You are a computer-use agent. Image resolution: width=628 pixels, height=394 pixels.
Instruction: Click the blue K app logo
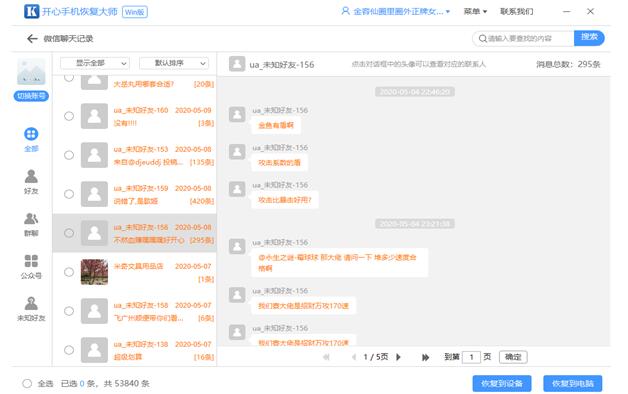point(32,11)
